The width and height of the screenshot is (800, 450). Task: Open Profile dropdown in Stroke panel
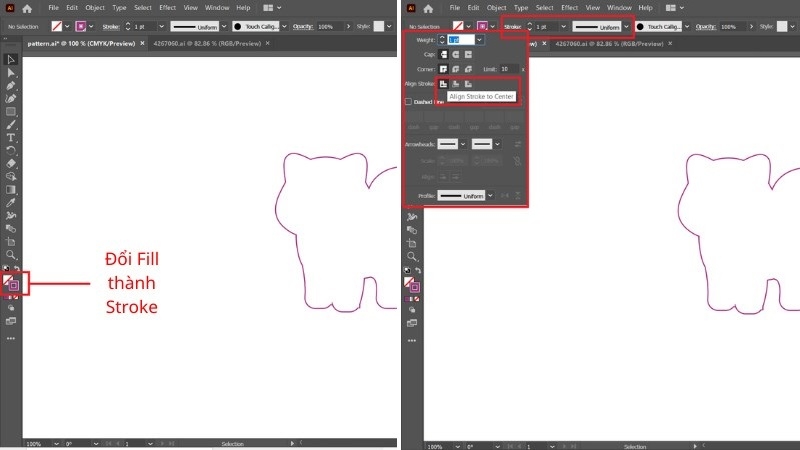click(x=490, y=196)
